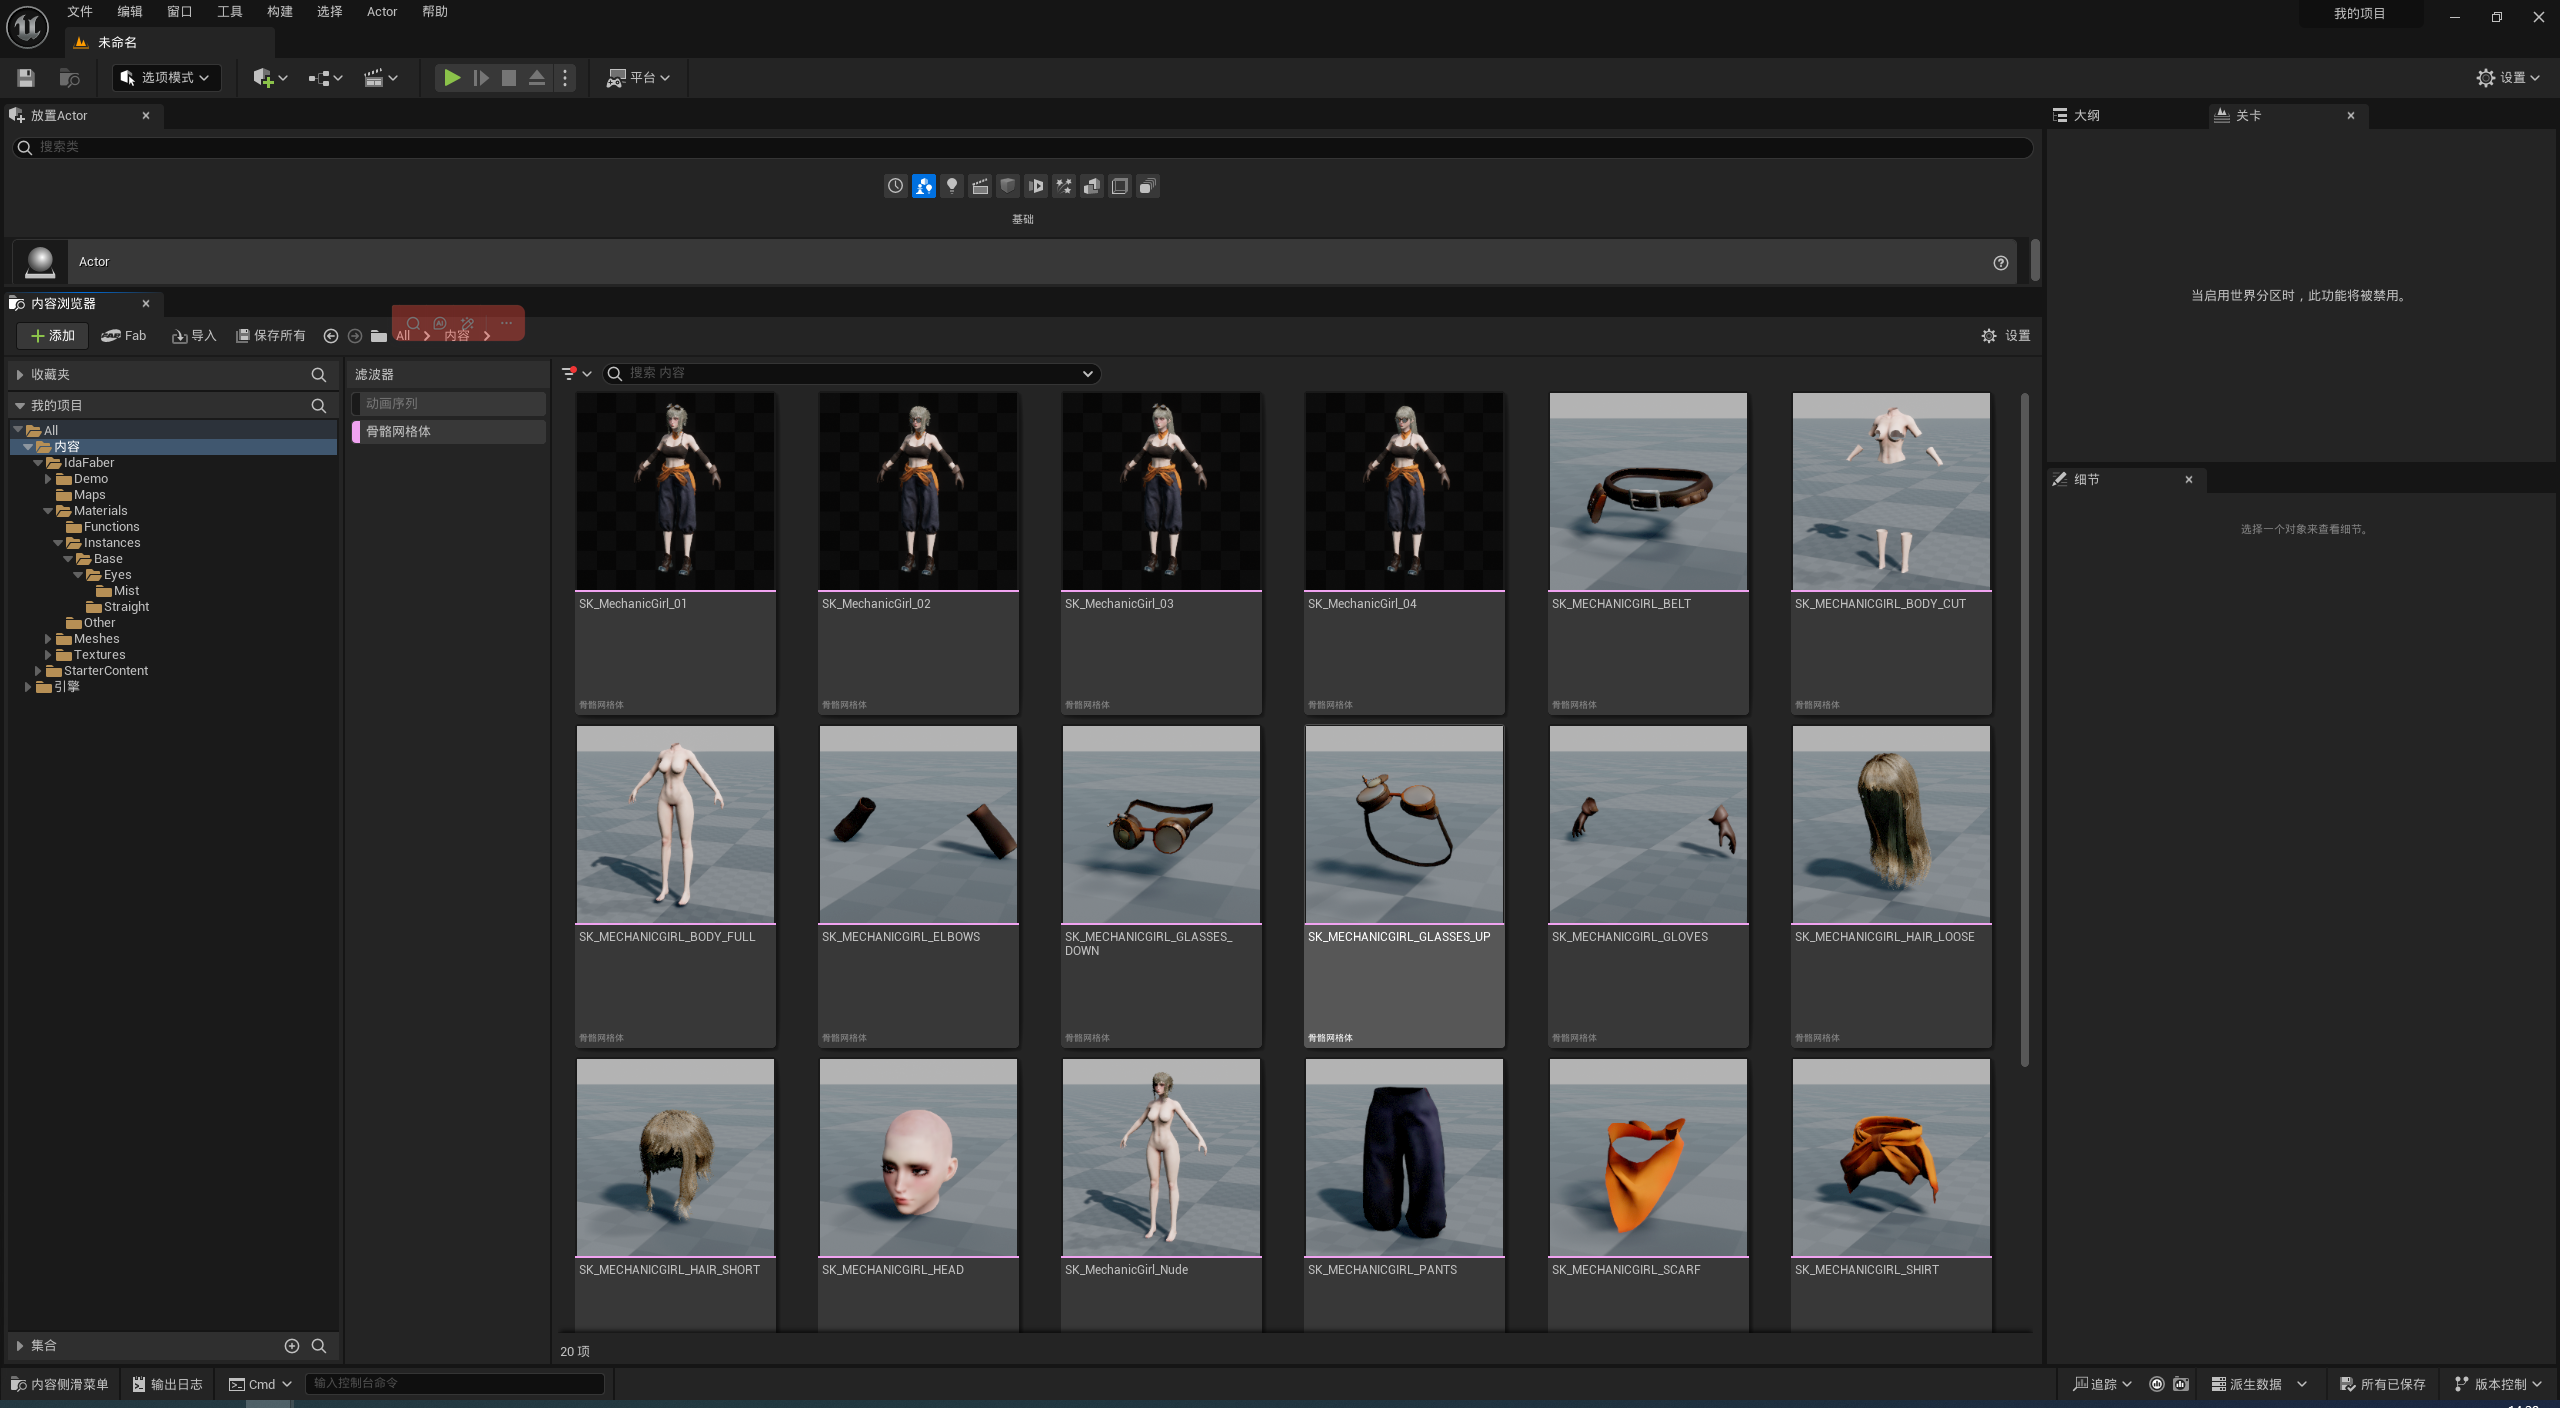Select the Cinematic category clapperboard icon
The image size is (2560, 1408).
(x=979, y=186)
